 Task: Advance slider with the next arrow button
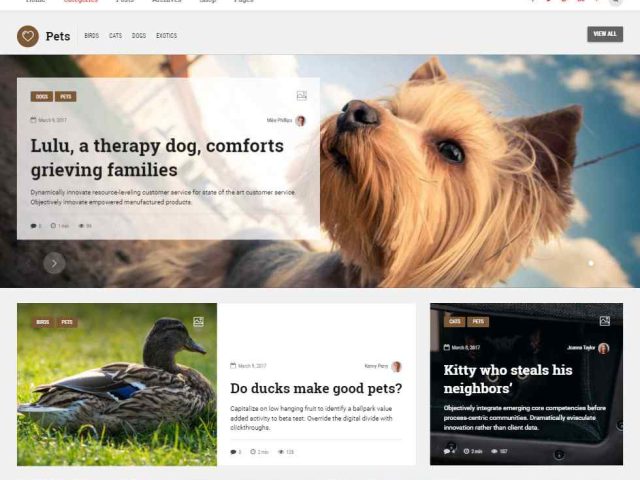tap(54, 263)
